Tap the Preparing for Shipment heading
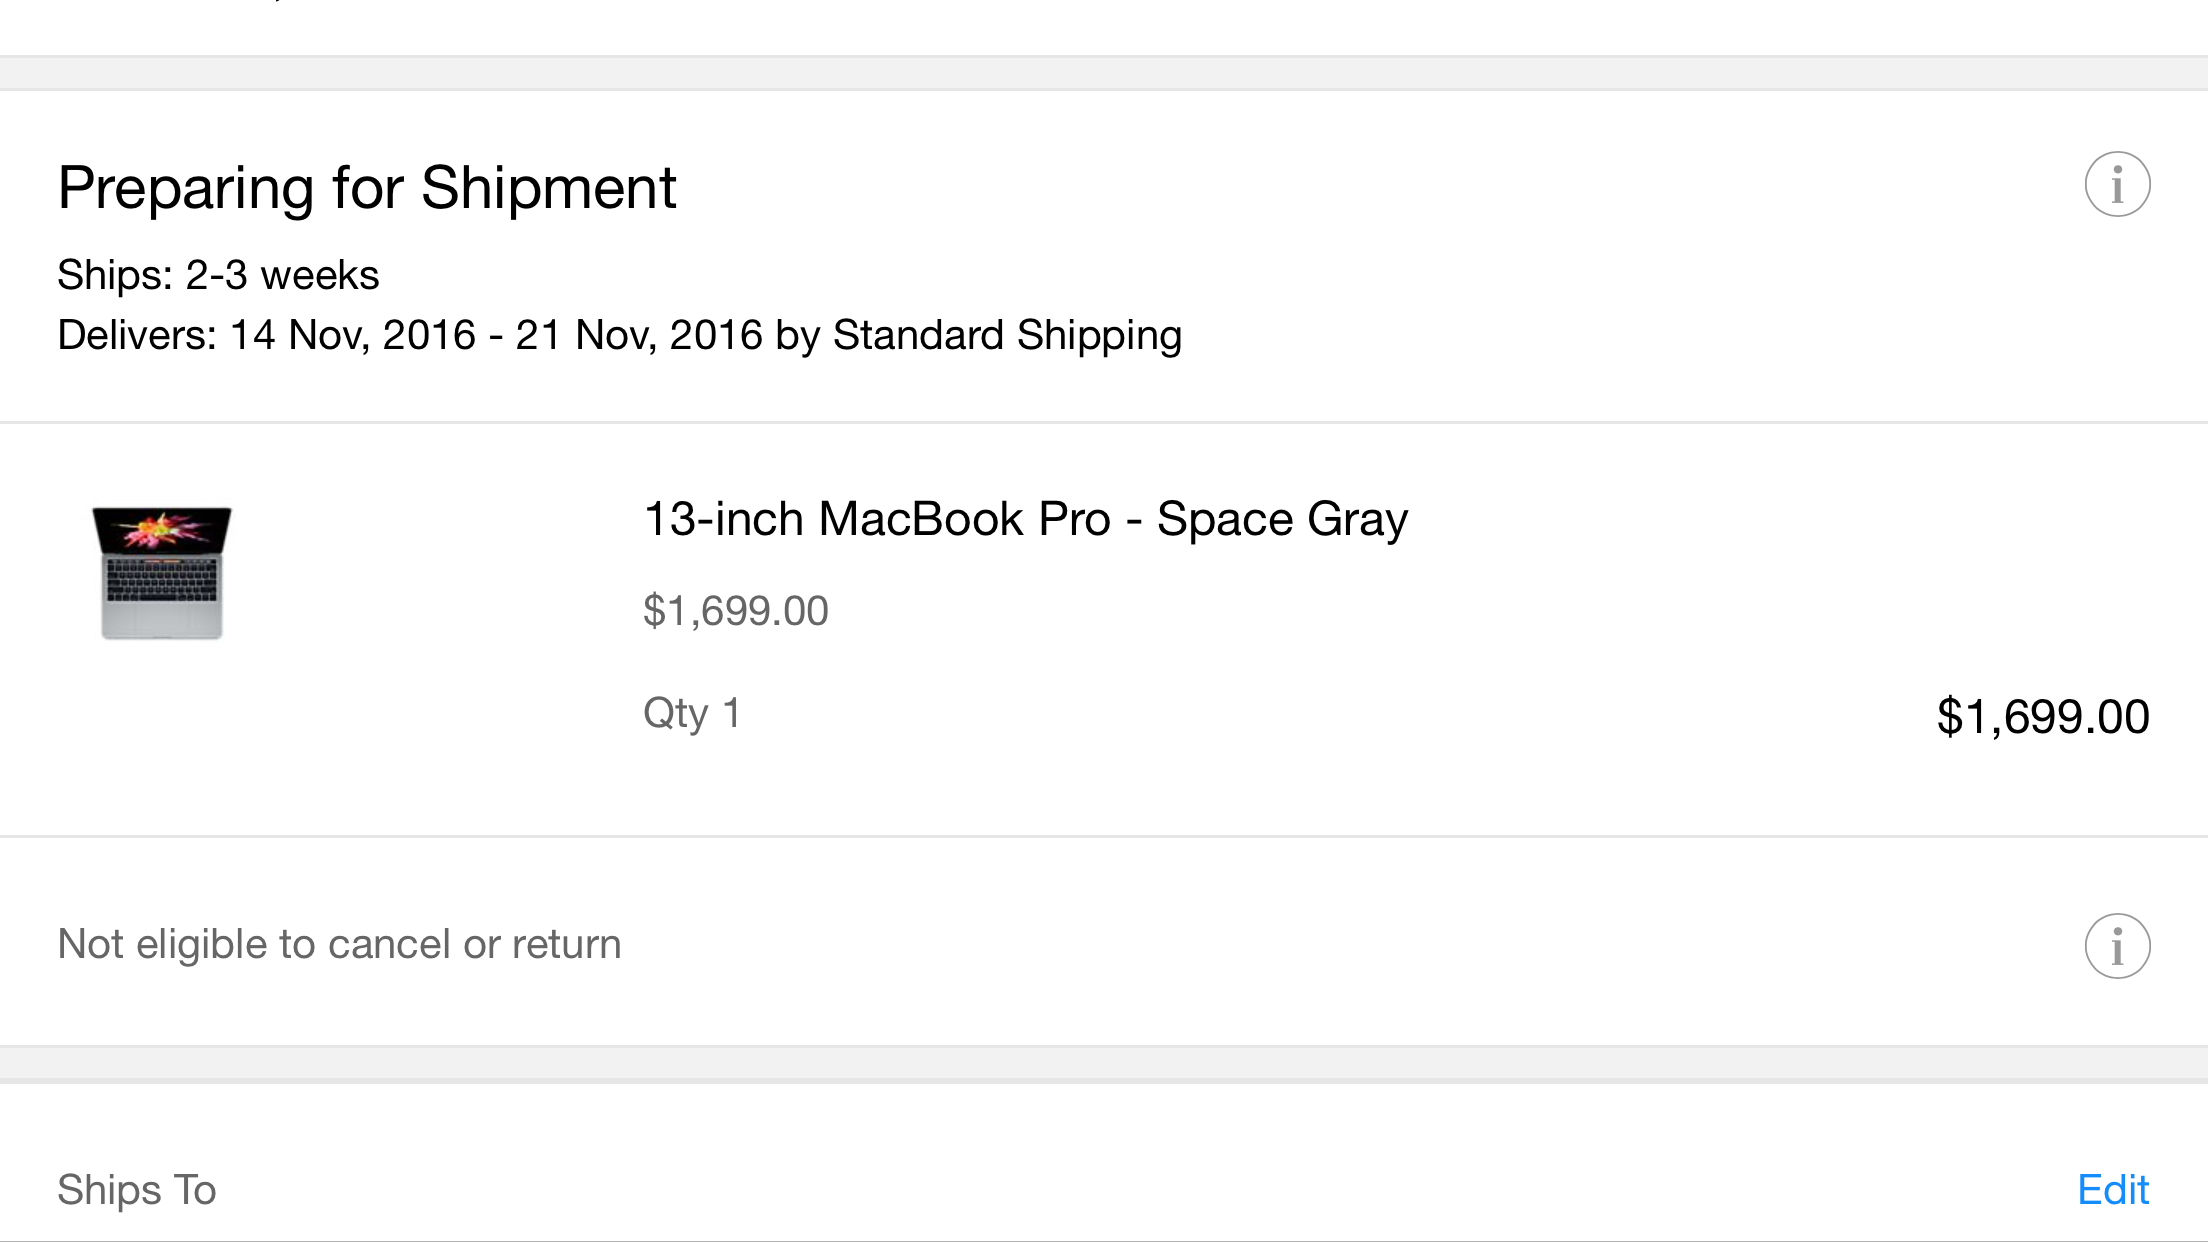The image size is (2208, 1242). tap(367, 188)
